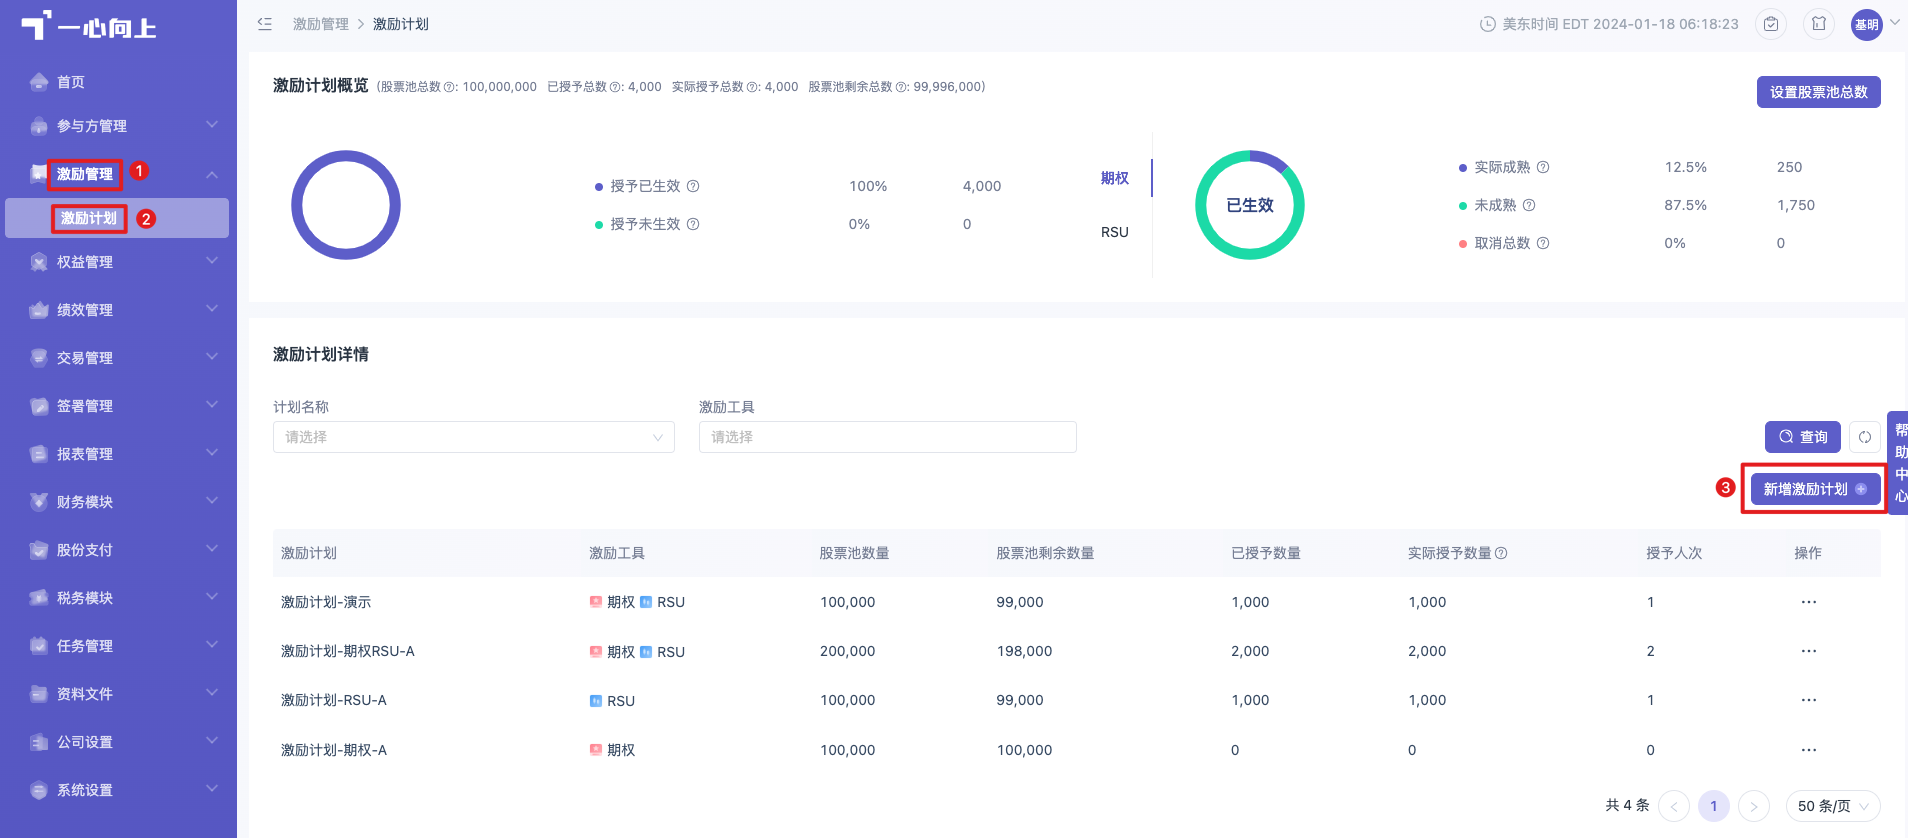The width and height of the screenshot is (1908, 838).
Task: Click the purple 授予 donut chart
Action: pyautogui.click(x=346, y=205)
